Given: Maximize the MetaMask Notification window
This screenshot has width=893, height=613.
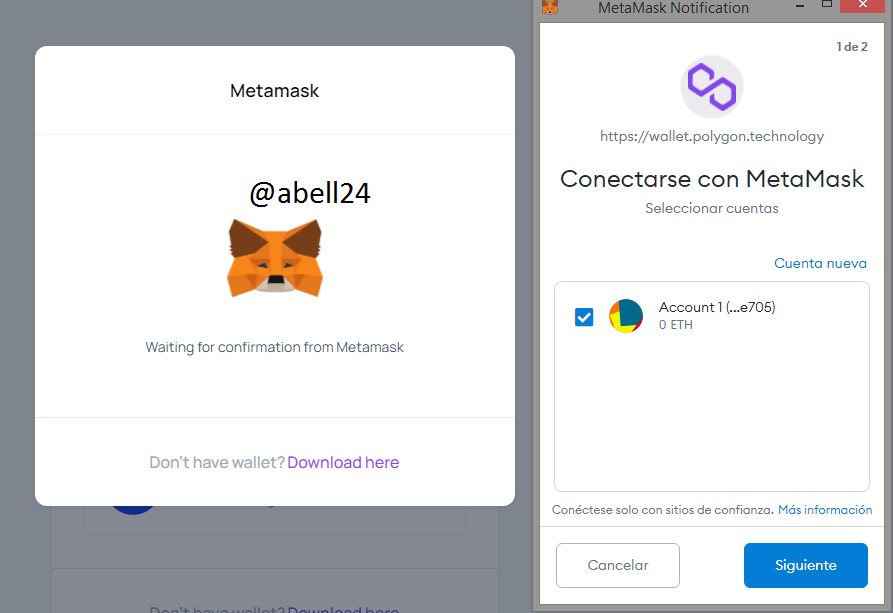Looking at the screenshot, I should tap(827, 5).
